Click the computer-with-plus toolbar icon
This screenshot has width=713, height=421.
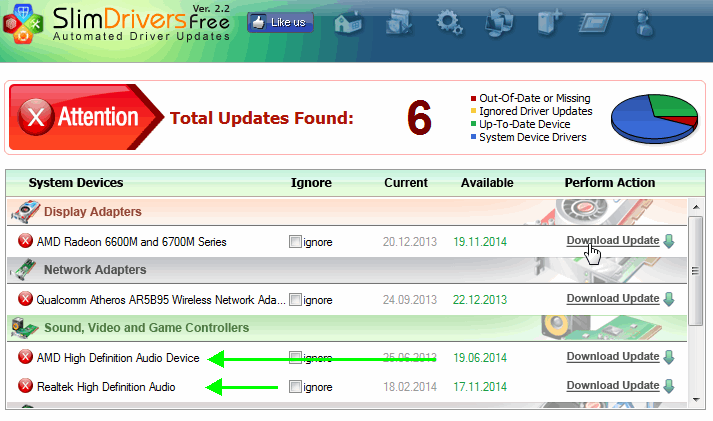pyautogui.click(x=550, y=22)
